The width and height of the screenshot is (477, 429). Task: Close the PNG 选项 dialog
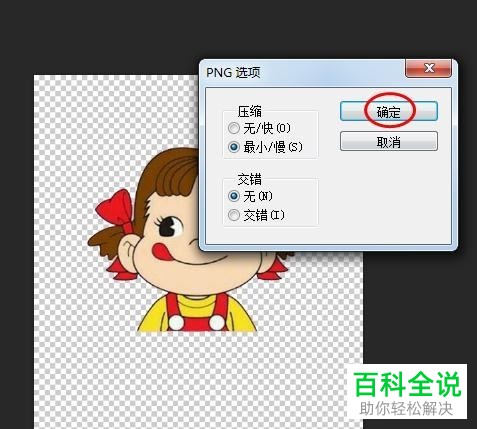tap(429, 68)
